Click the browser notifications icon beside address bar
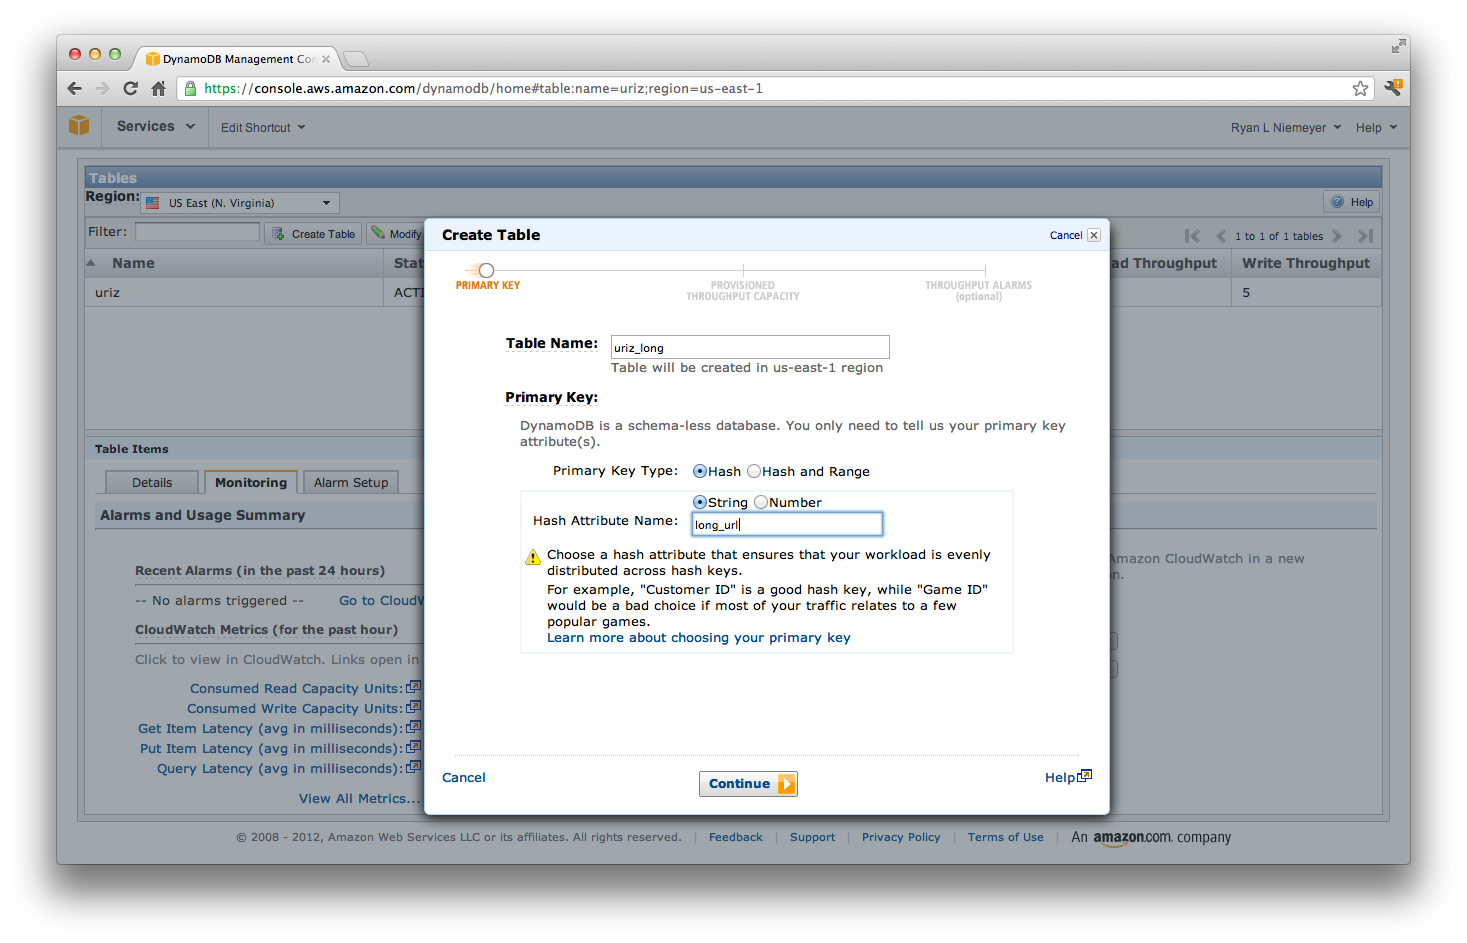1467x943 pixels. pyautogui.click(x=1393, y=88)
